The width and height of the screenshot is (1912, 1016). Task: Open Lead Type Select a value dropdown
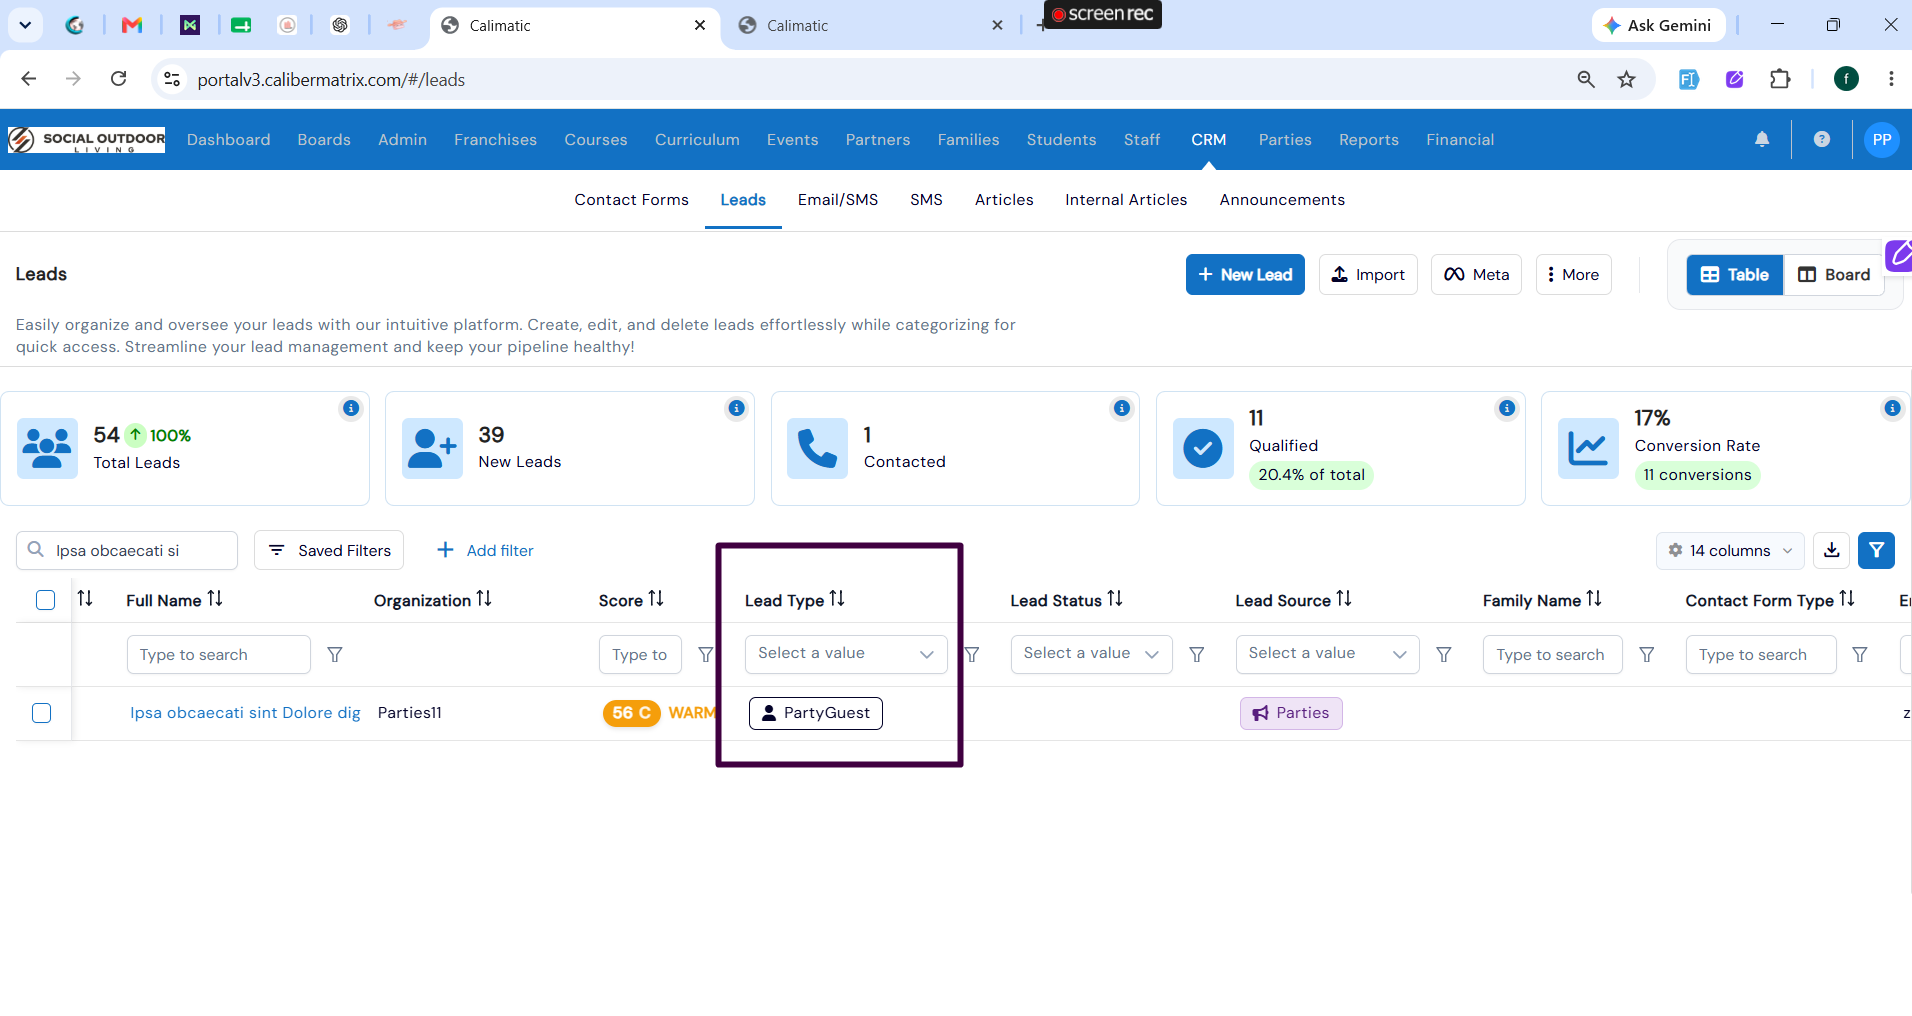[x=846, y=654]
